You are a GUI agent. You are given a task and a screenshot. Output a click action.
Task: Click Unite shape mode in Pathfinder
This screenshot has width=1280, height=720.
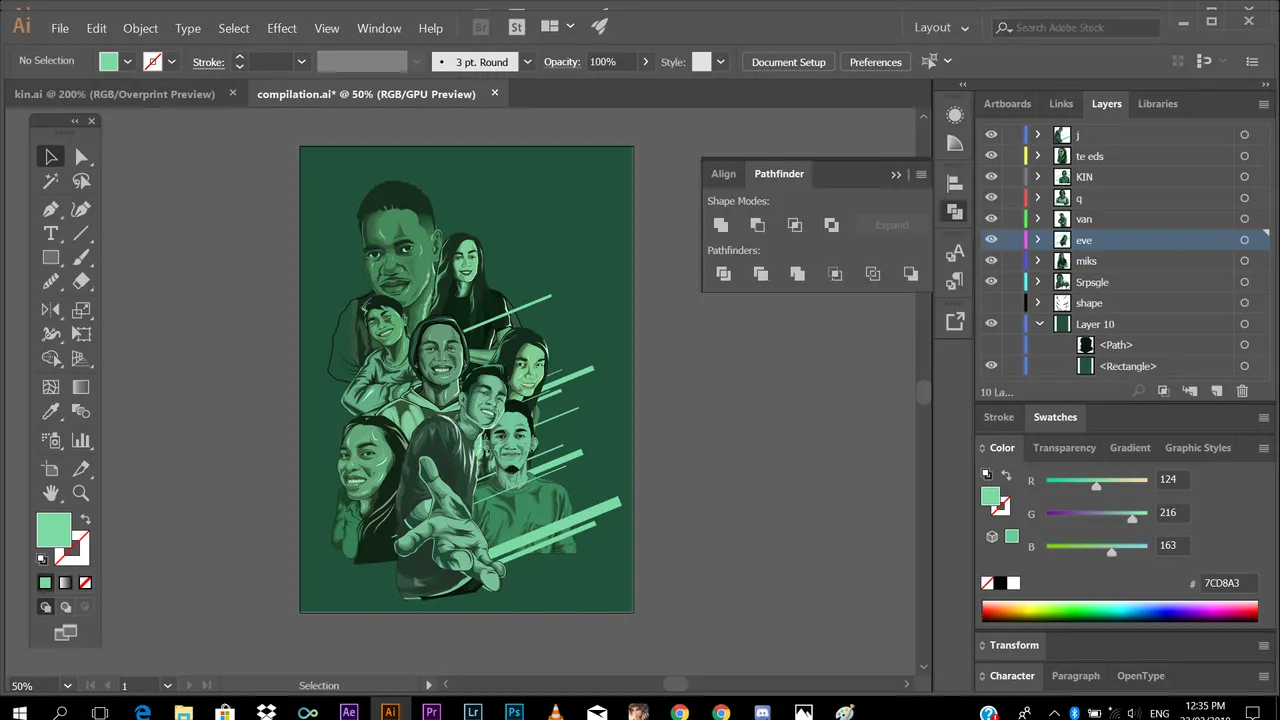[x=721, y=225]
